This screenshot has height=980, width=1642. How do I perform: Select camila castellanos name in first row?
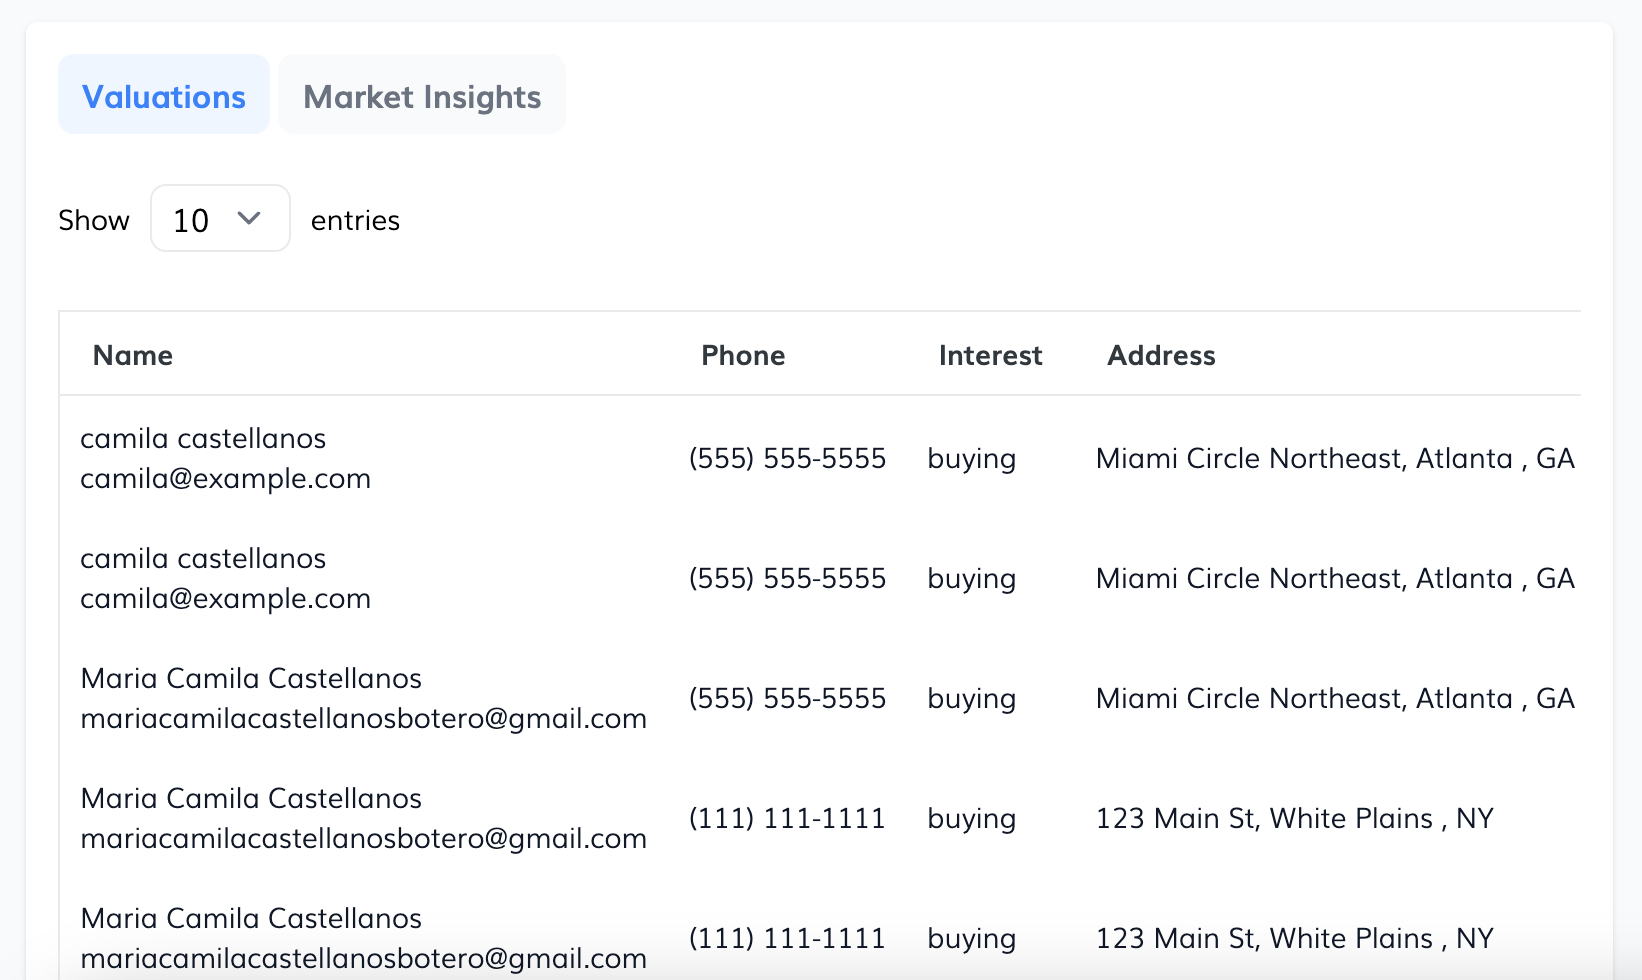203,438
